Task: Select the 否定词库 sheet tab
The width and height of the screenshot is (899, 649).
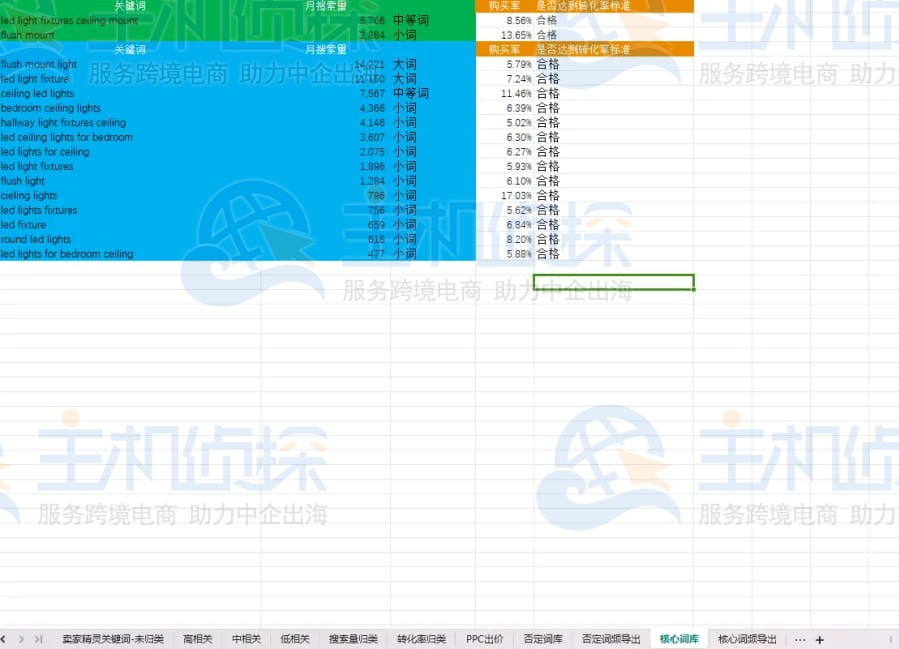Action: (x=543, y=640)
